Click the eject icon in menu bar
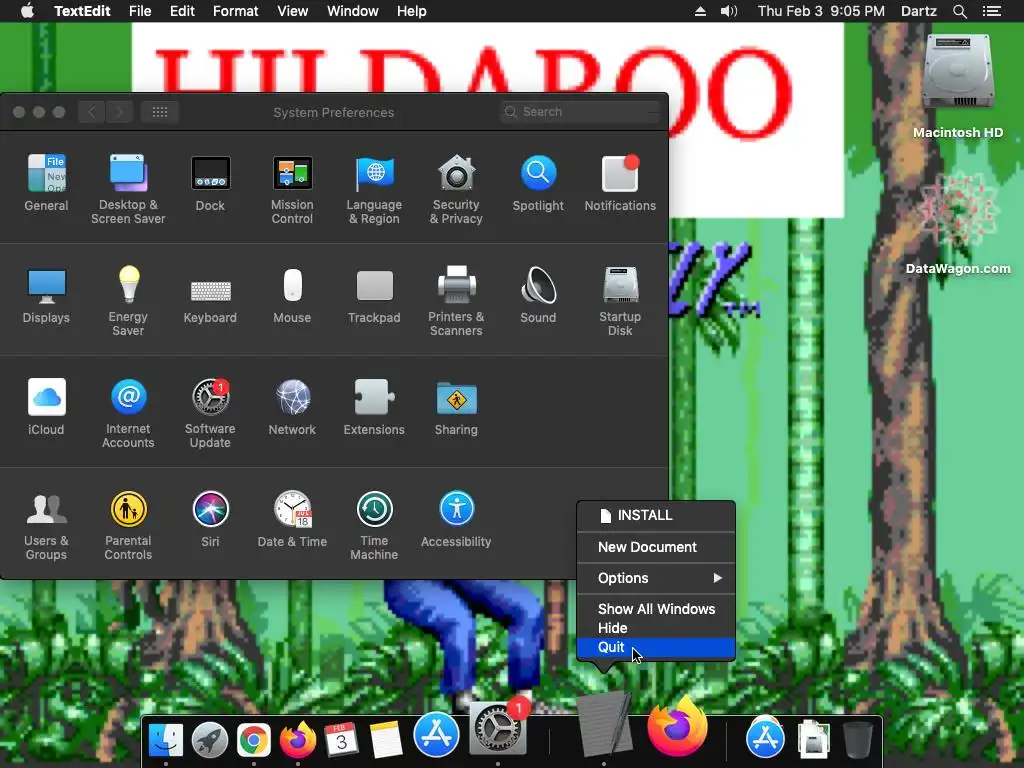 click(x=700, y=11)
